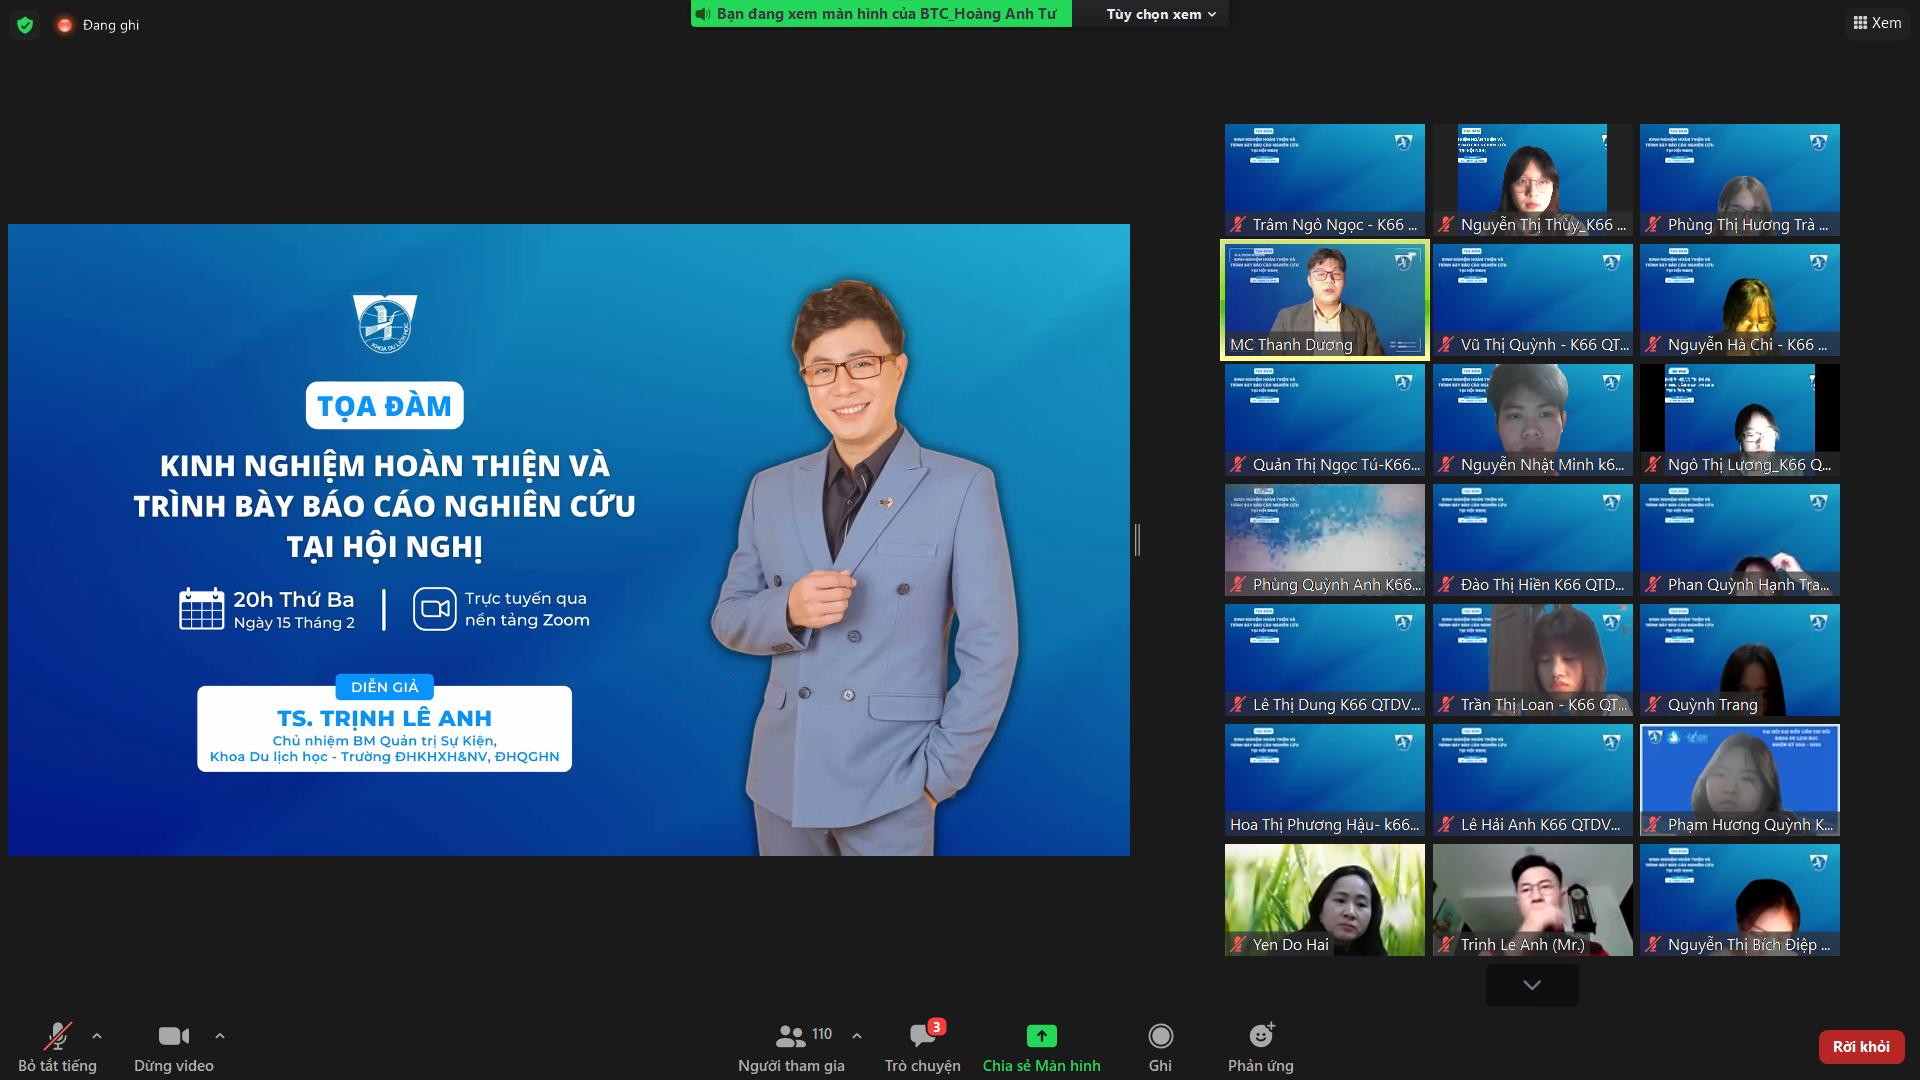The height and width of the screenshot is (1080, 1920).
Task: Select Quản Thị Ngọc Tú video thumbnail
Action: [x=1325, y=420]
